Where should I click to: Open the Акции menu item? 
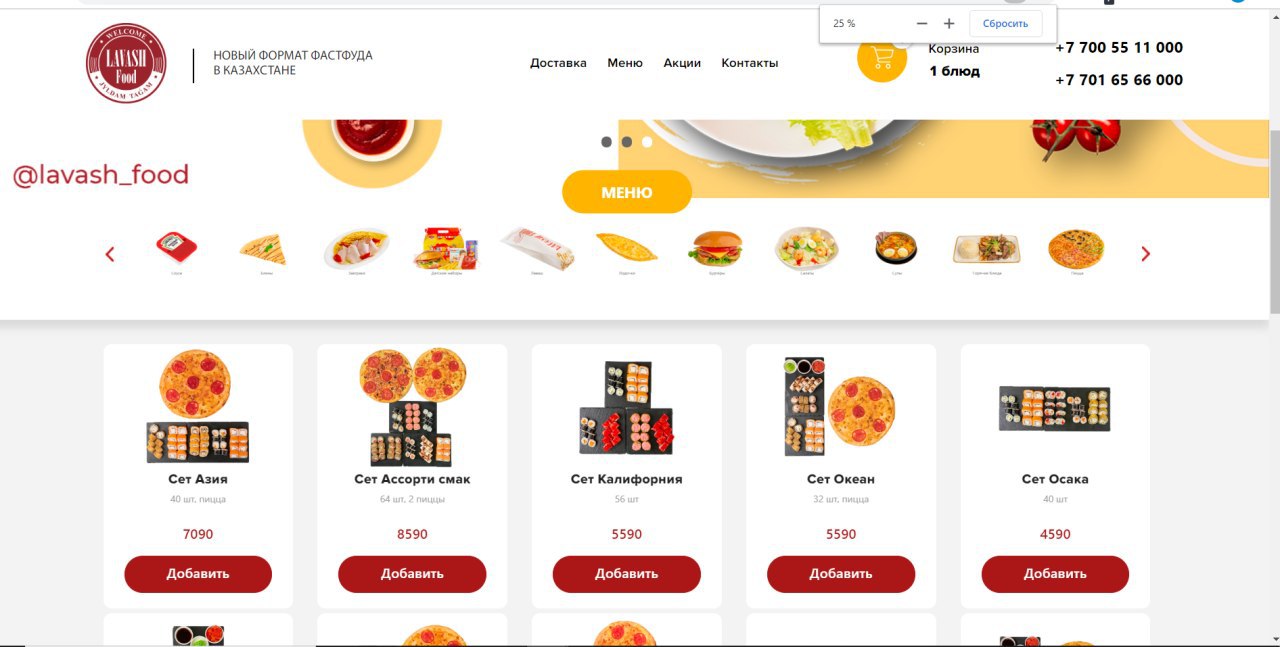pos(682,63)
